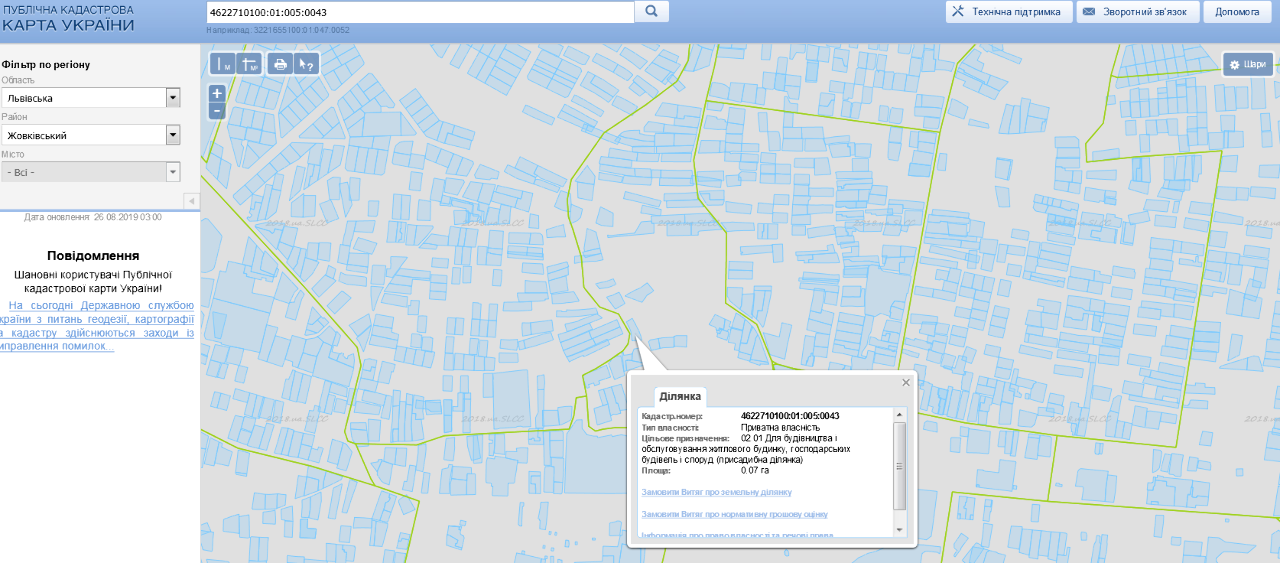
Task: Expand the disabled Місто dropdown
Action: (x=173, y=172)
